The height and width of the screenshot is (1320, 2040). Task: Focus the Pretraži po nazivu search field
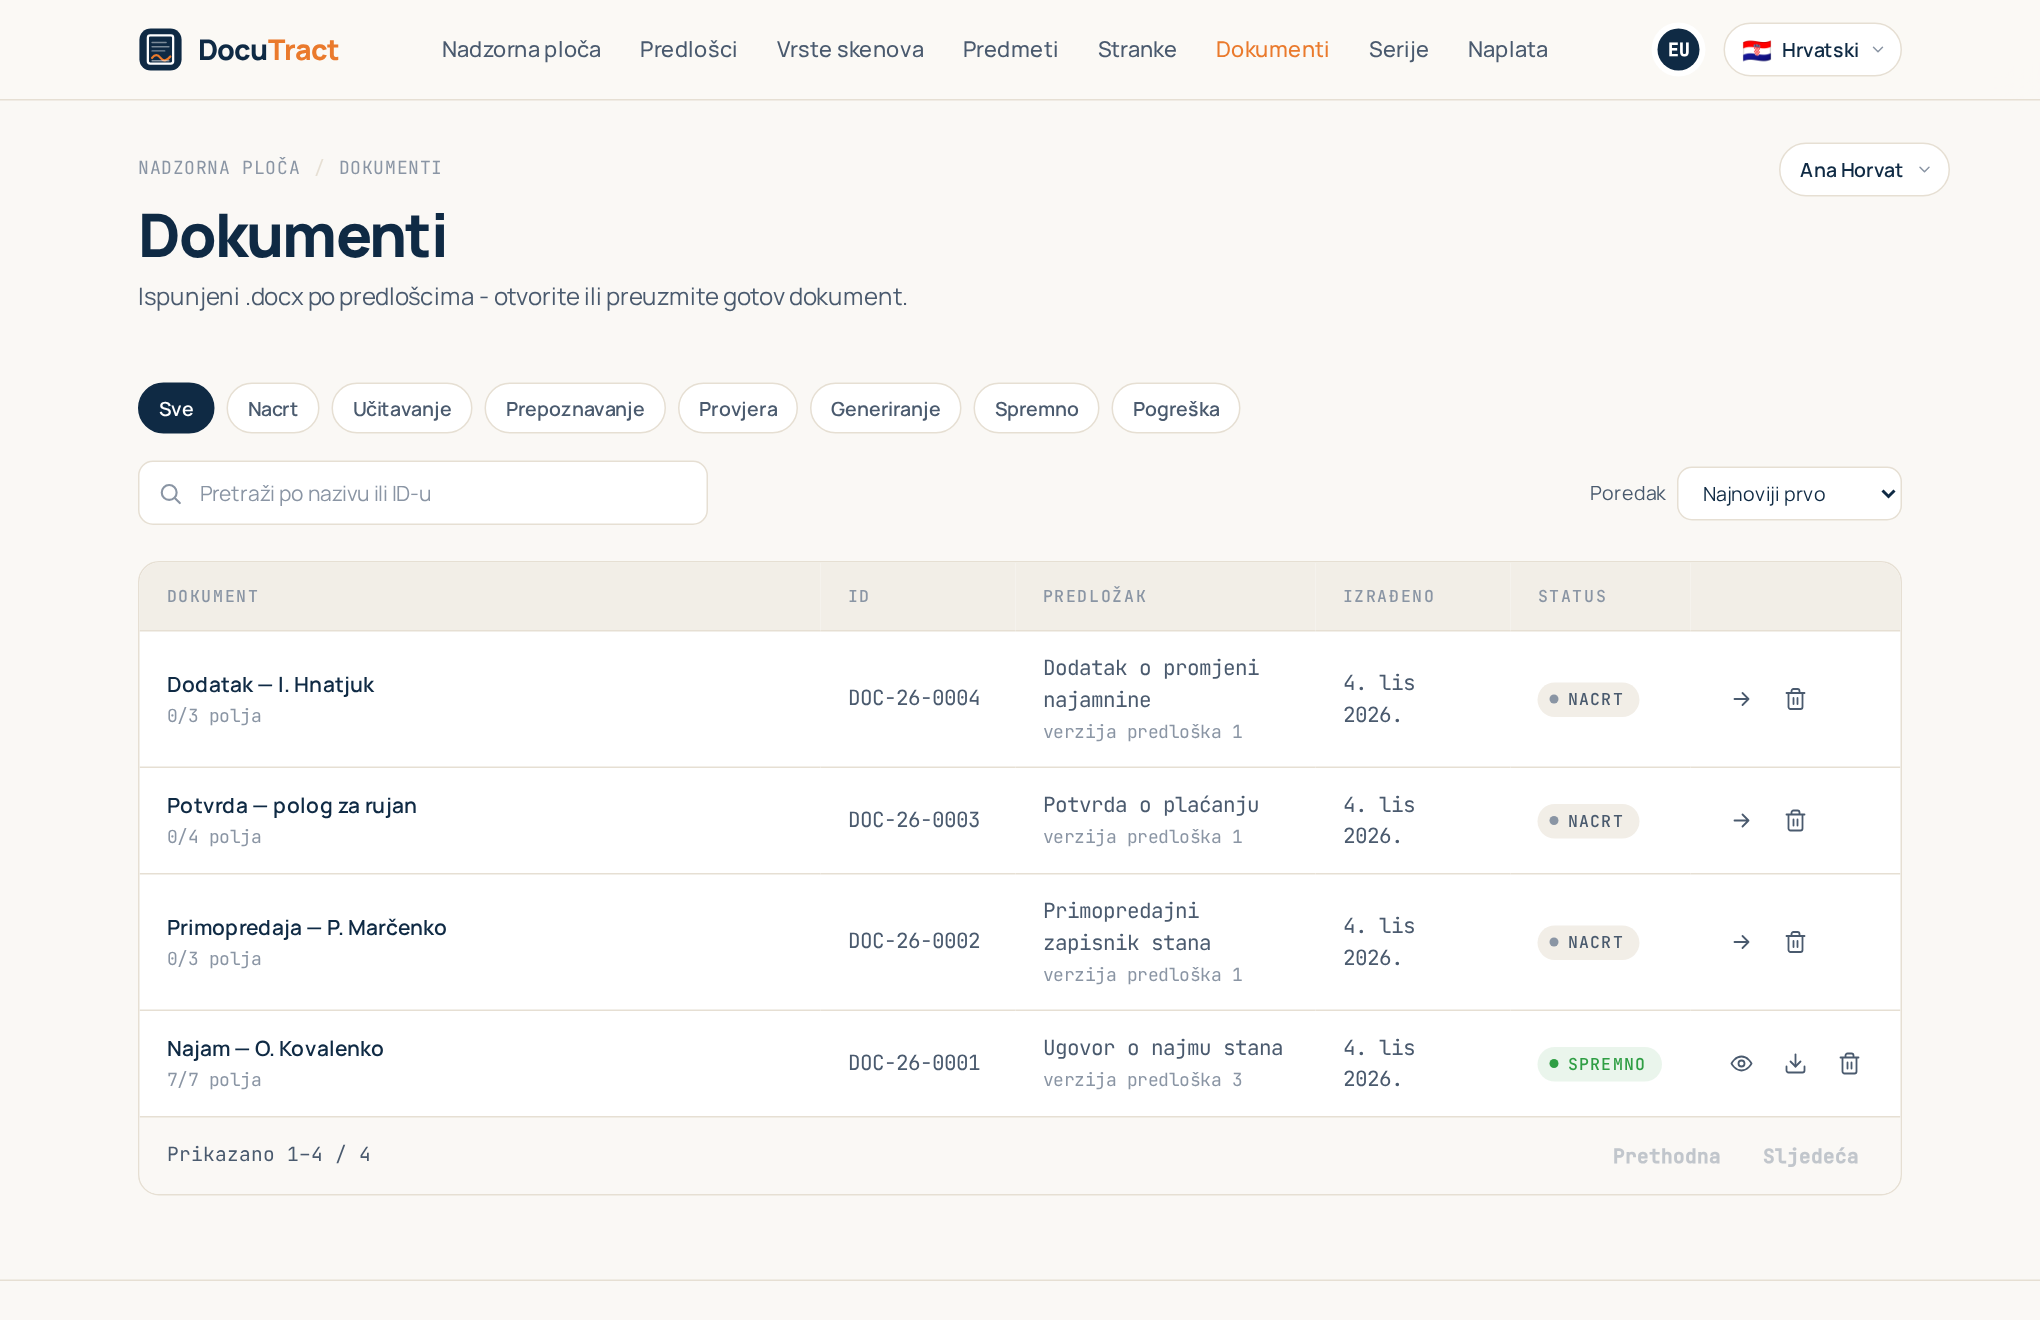click(x=423, y=493)
